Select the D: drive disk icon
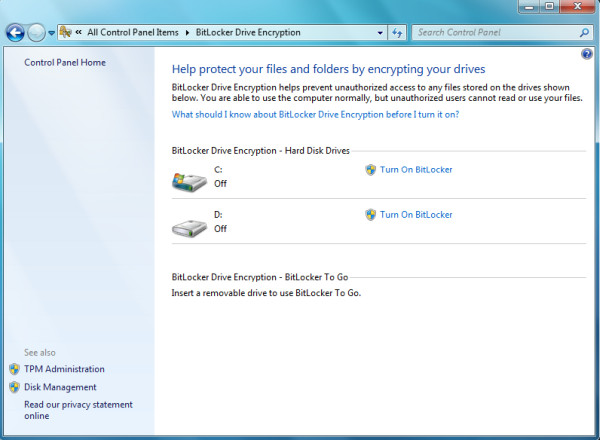600x440 pixels. [189, 228]
